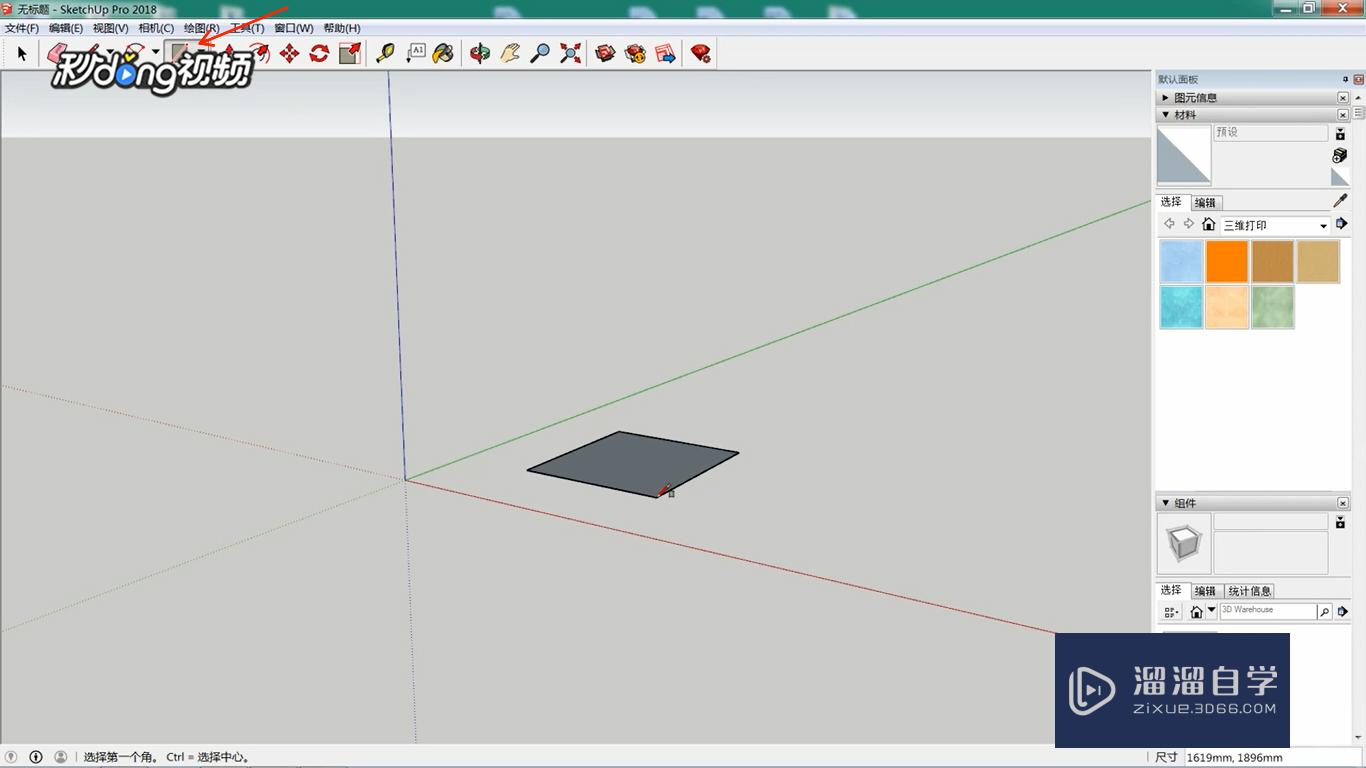Open the Arc tool flyout dropdown arrow
This screenshot has height=768, width=1366.
coord(155,53)
